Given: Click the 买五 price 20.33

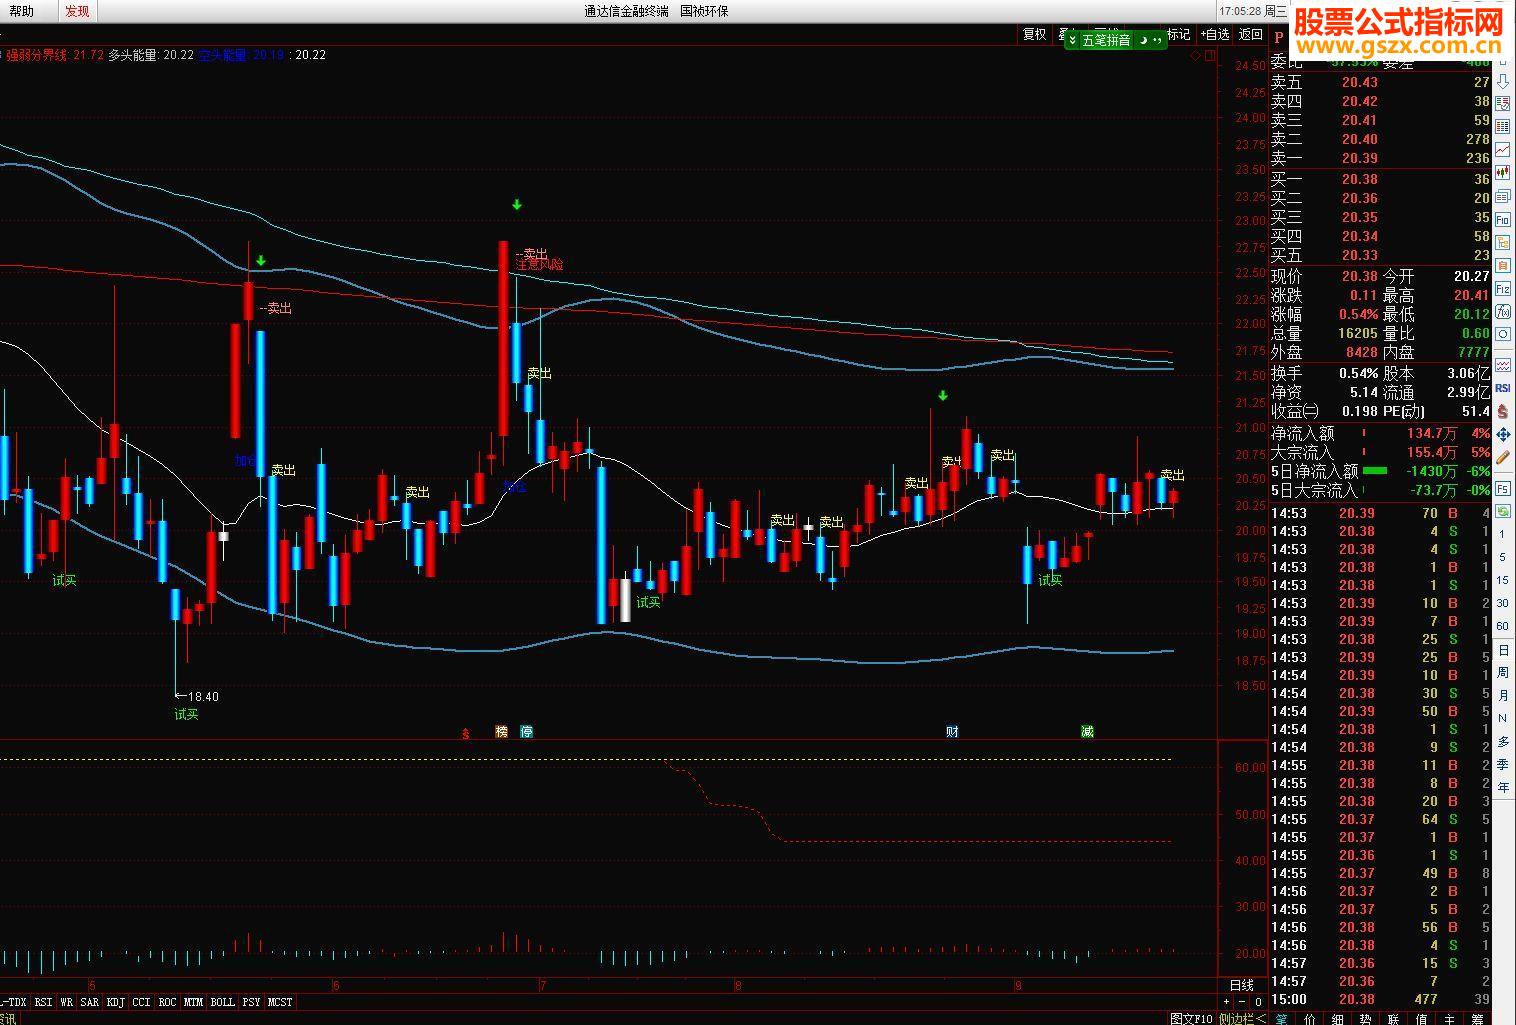Looking at the screenshot, I should point(1360,256).
